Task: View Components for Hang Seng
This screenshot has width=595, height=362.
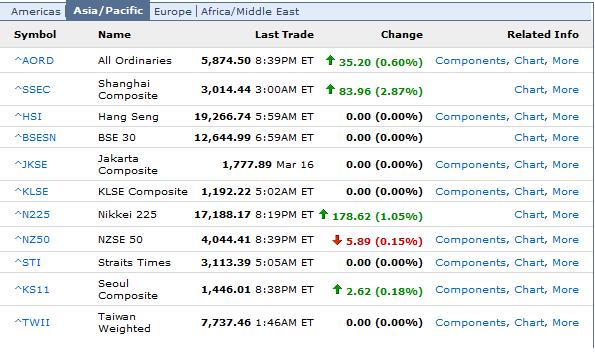Action: (470, 116)
